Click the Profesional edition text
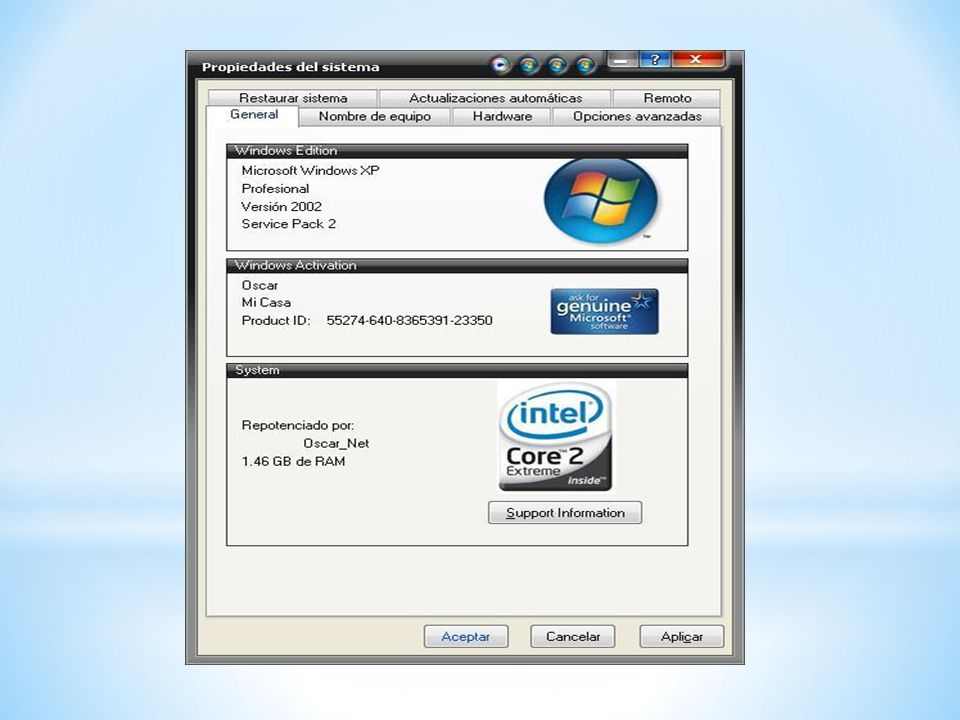 276,189
